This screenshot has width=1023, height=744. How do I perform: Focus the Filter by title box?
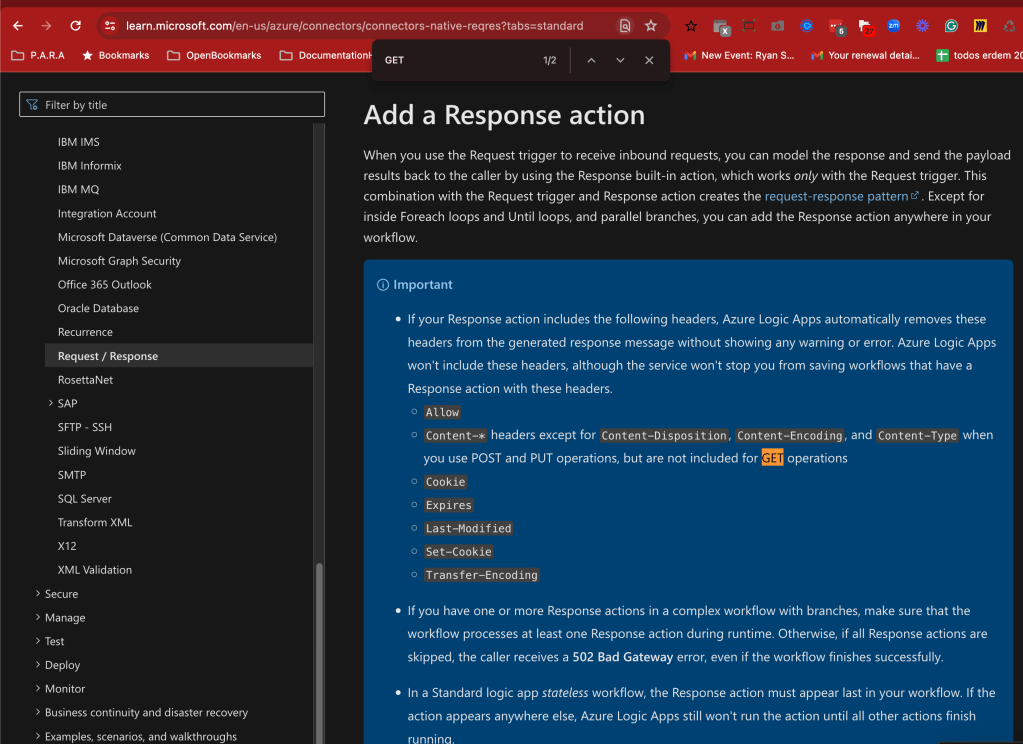172,104
